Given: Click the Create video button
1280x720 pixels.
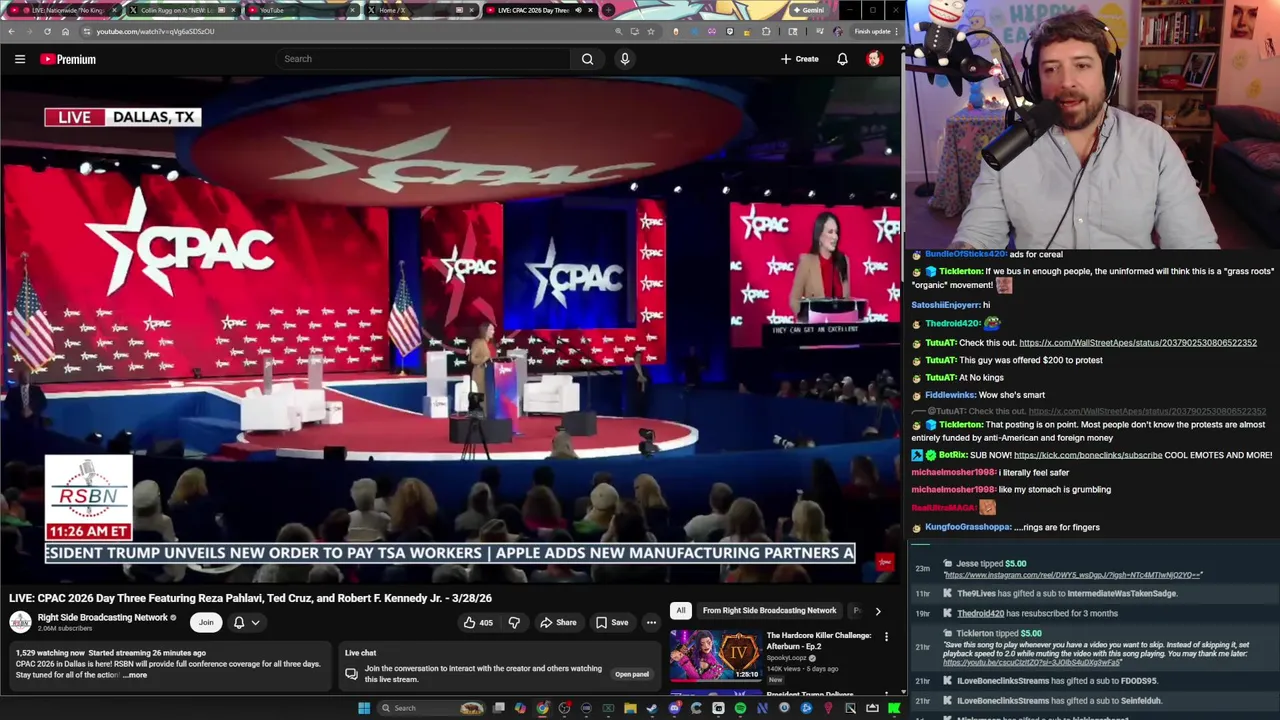Looking at the screenshot, I should [x=800, y=59].
